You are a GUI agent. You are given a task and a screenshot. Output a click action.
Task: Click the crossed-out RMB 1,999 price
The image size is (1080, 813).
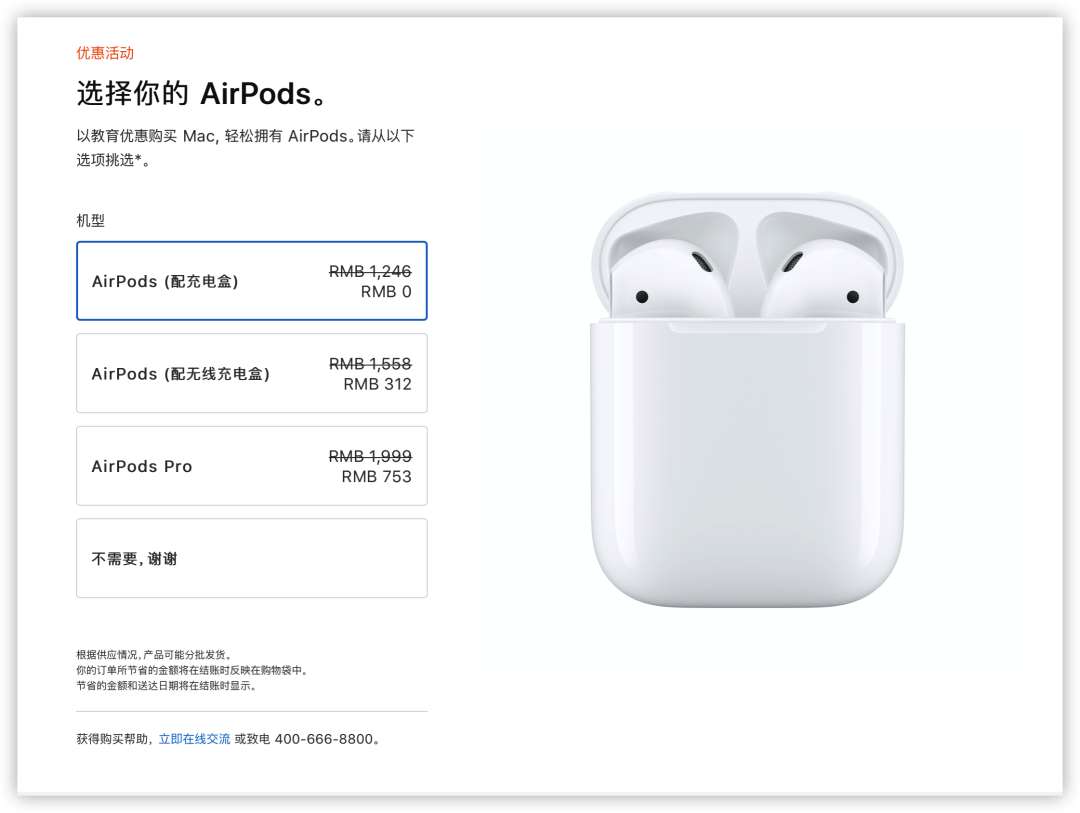coord(370,456)
